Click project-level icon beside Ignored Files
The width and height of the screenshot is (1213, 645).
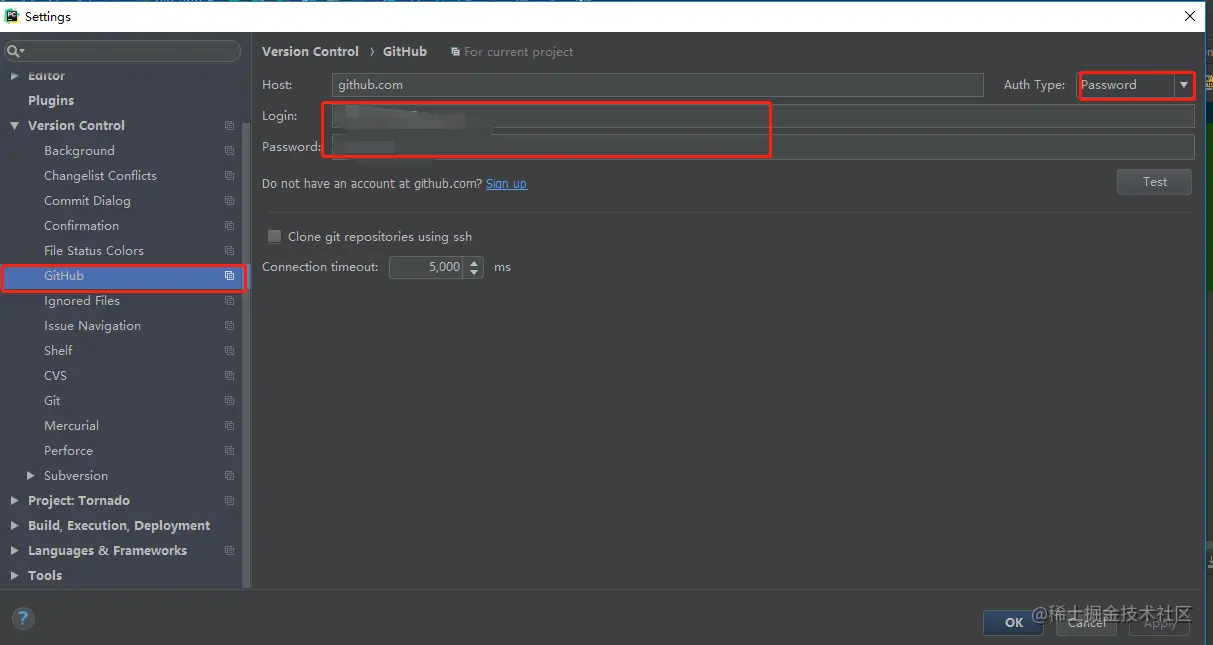click(x=229, y=301)
